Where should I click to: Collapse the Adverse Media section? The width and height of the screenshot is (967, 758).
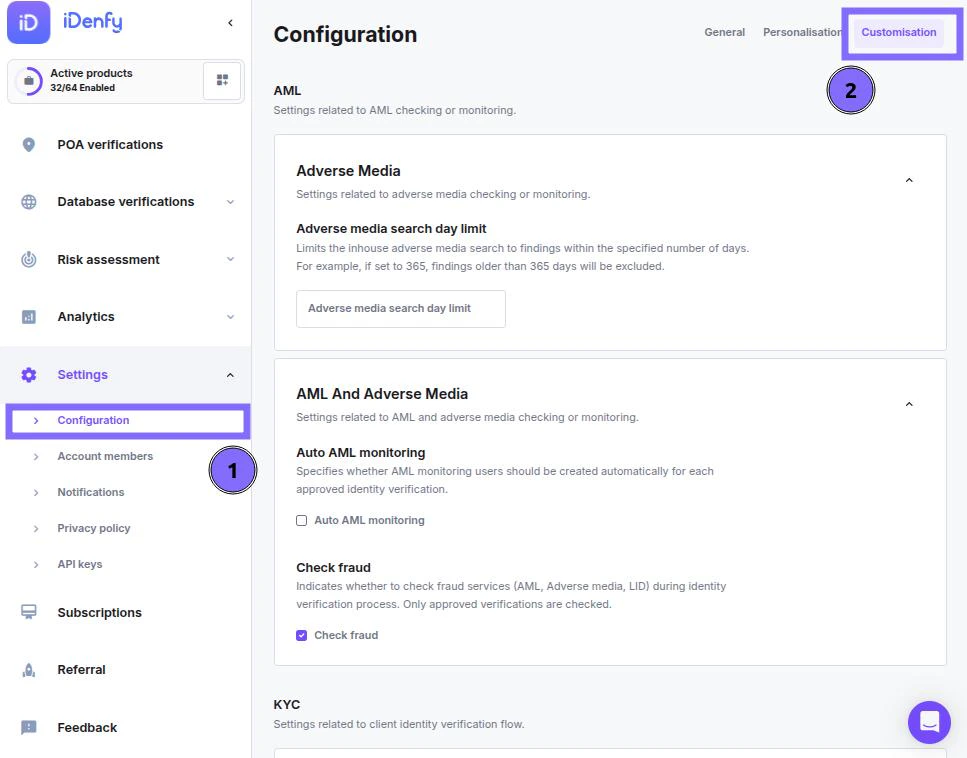(909, 180)
